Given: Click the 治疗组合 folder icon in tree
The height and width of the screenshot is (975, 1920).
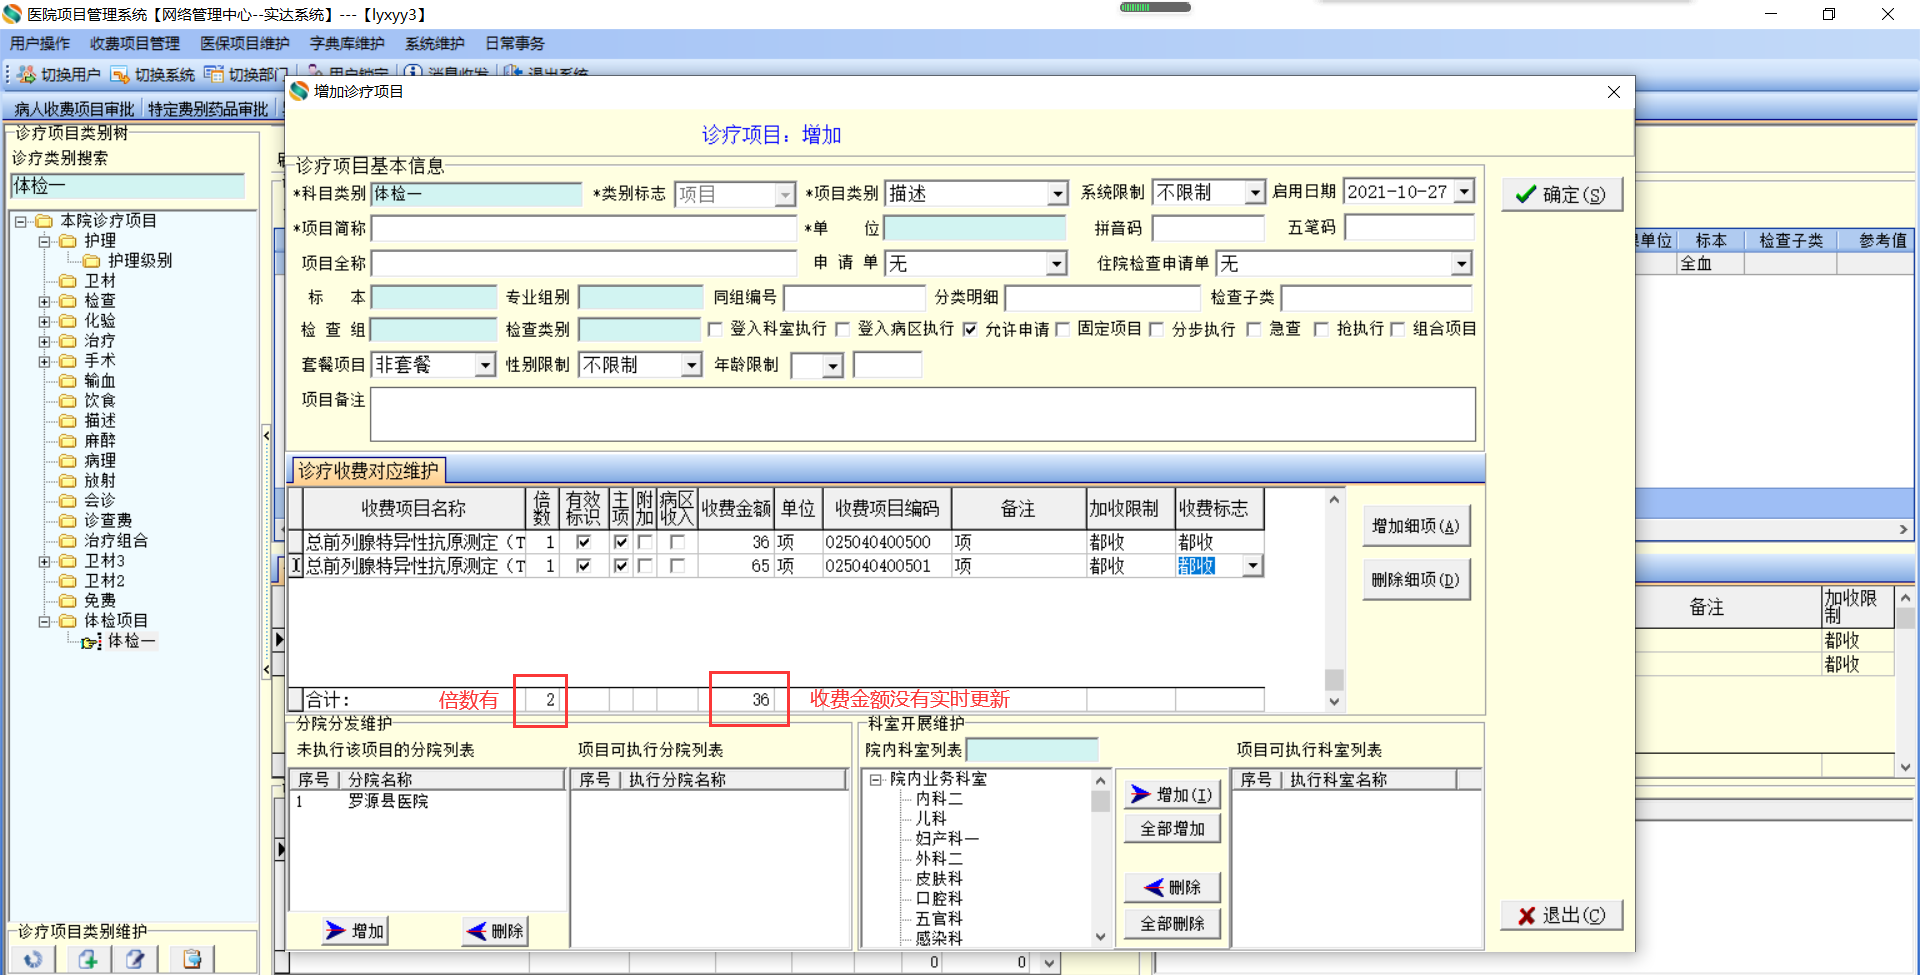Looking at the screenshot, I should pos(68,541).
